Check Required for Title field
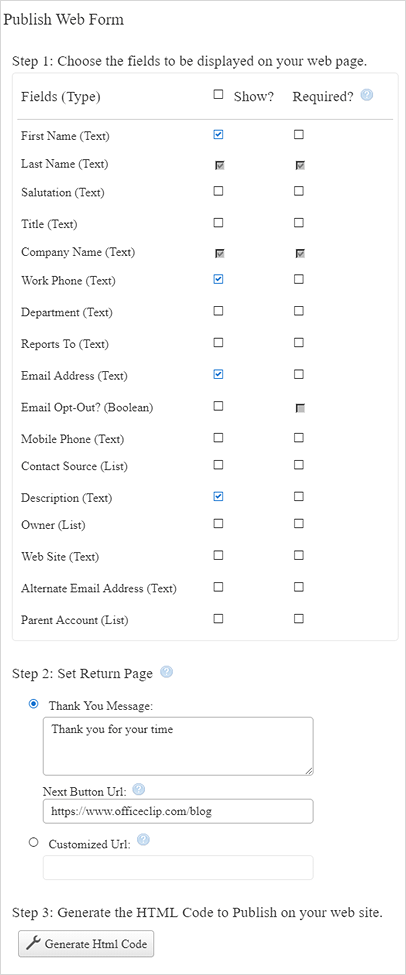 tap(299, 222)
